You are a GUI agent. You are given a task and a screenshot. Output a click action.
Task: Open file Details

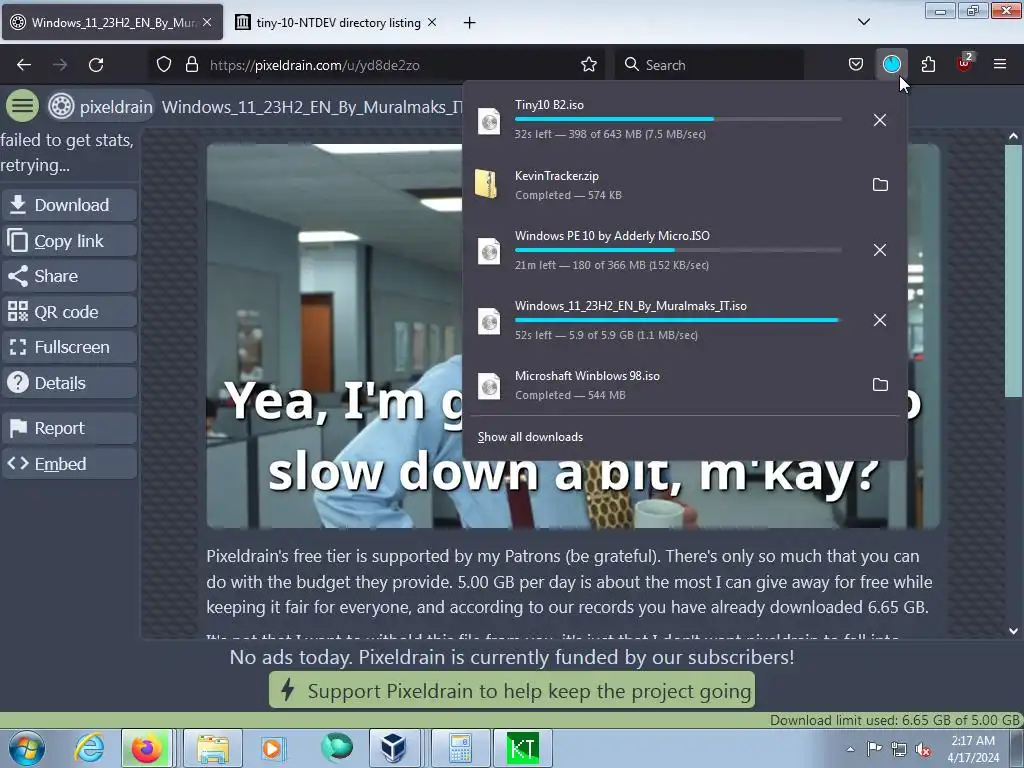click(69, 383)
